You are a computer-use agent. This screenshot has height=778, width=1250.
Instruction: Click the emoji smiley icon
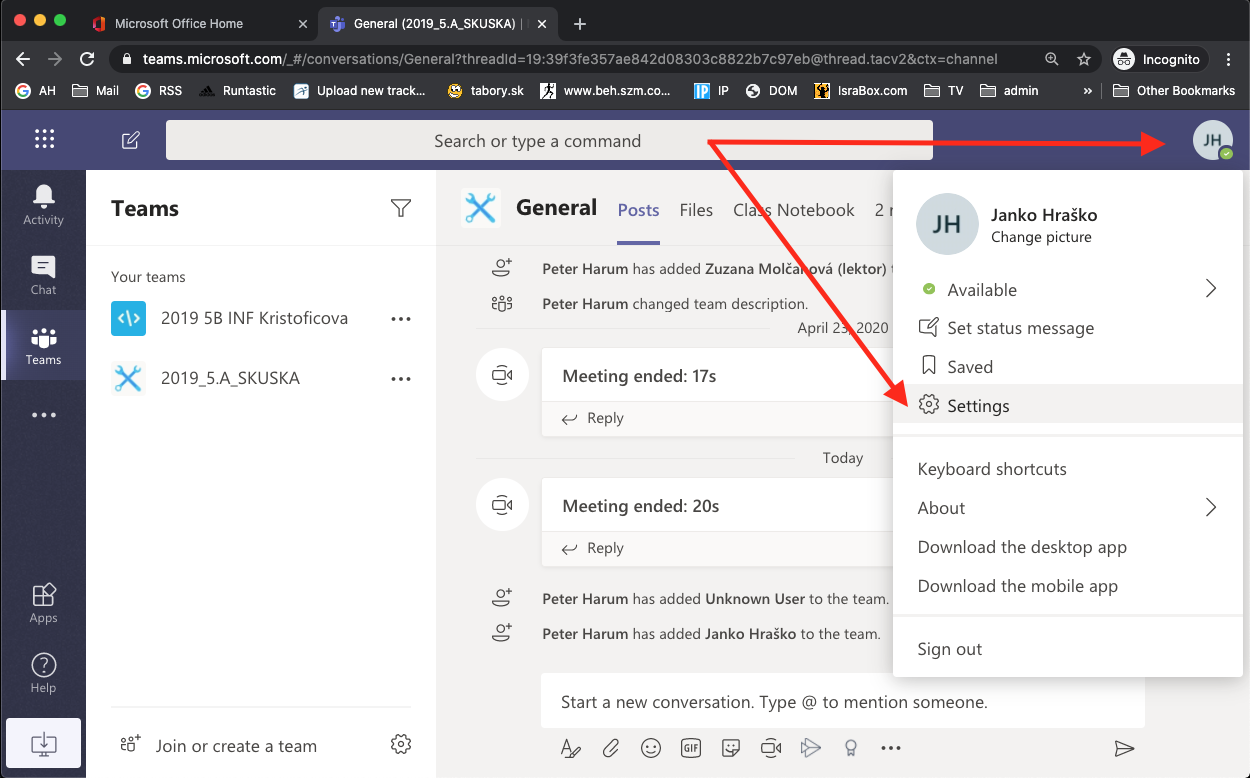651,748
